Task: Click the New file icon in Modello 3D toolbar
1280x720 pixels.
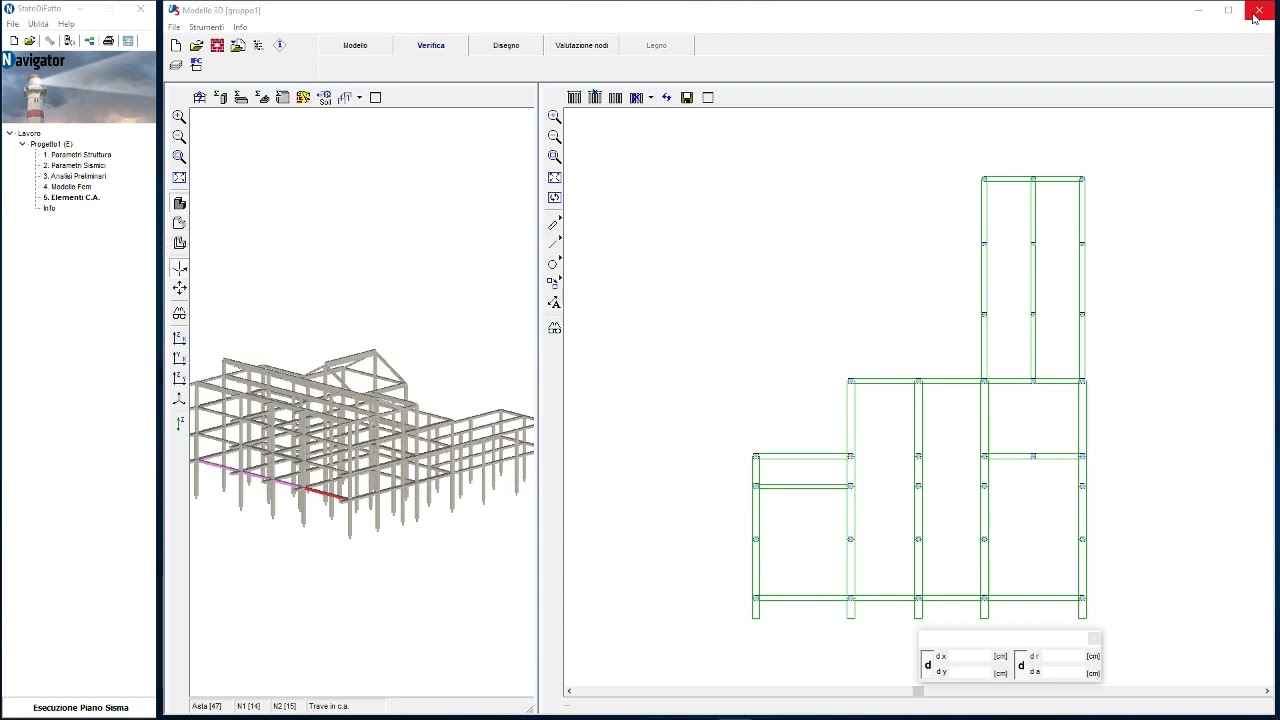Action: (176, 45)
